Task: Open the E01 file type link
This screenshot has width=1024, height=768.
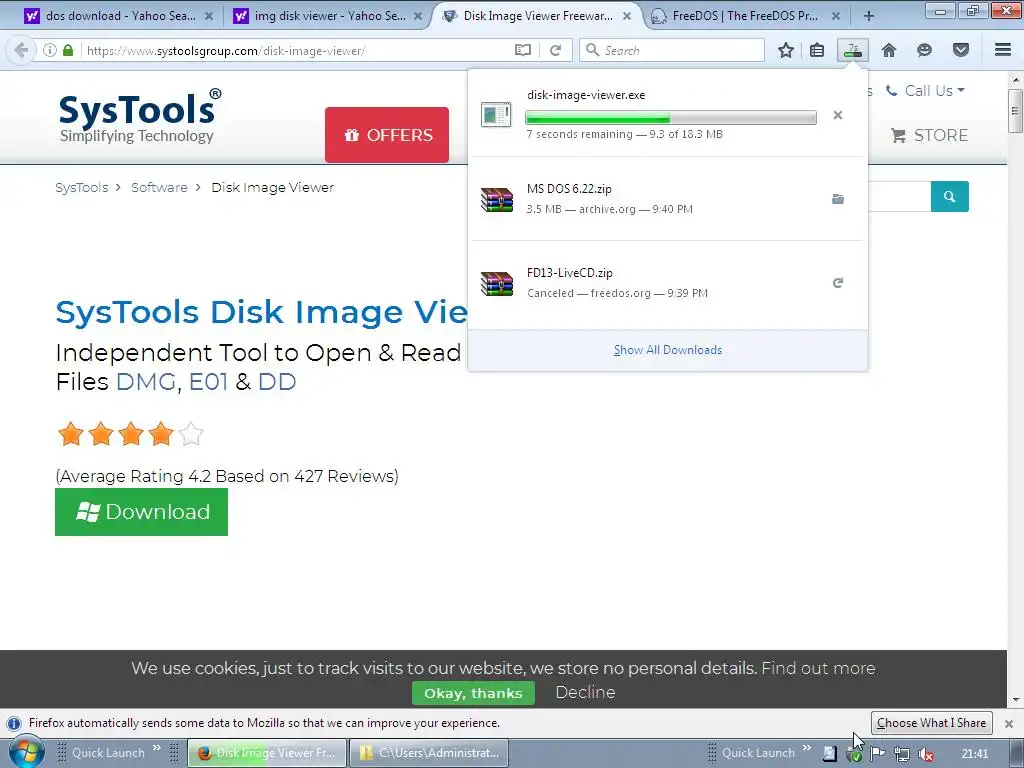Action: point(208,381)
